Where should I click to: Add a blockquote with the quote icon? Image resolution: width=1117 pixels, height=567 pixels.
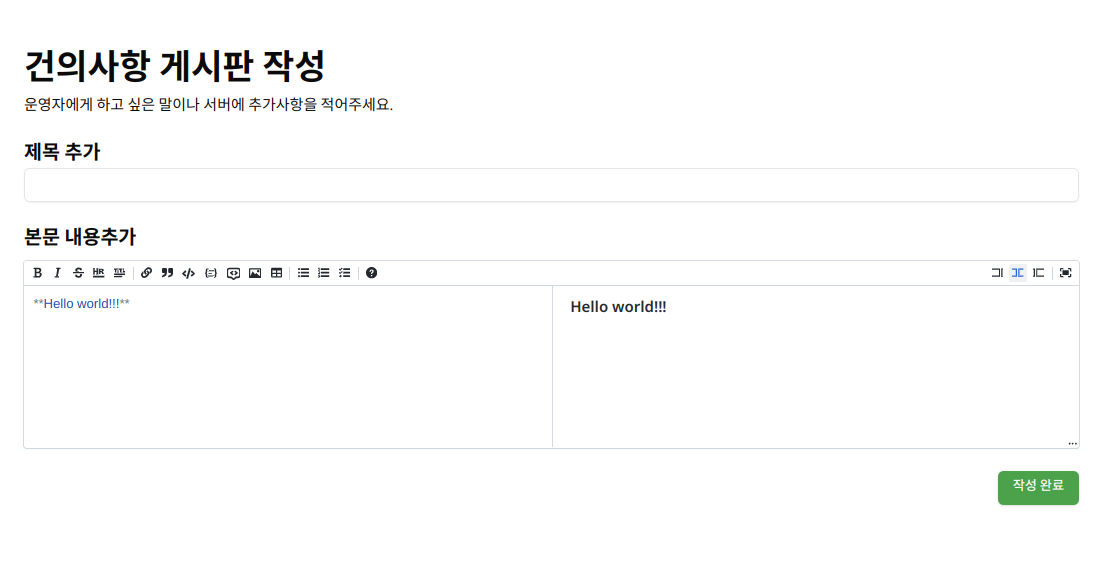167,273
